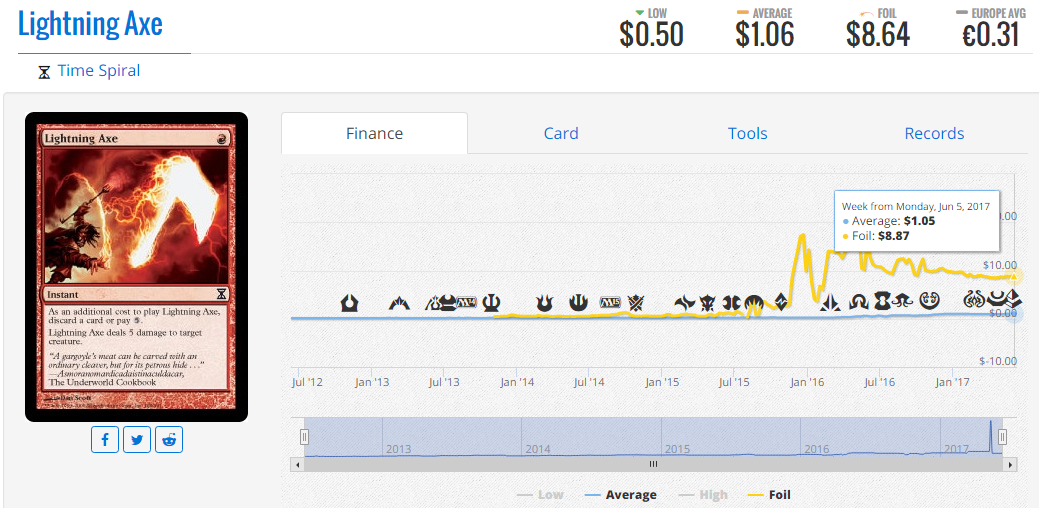Toggle the Low price series in legend
Image resolution: width=1039 pixels, height=508 pixels.
point(539,495)
